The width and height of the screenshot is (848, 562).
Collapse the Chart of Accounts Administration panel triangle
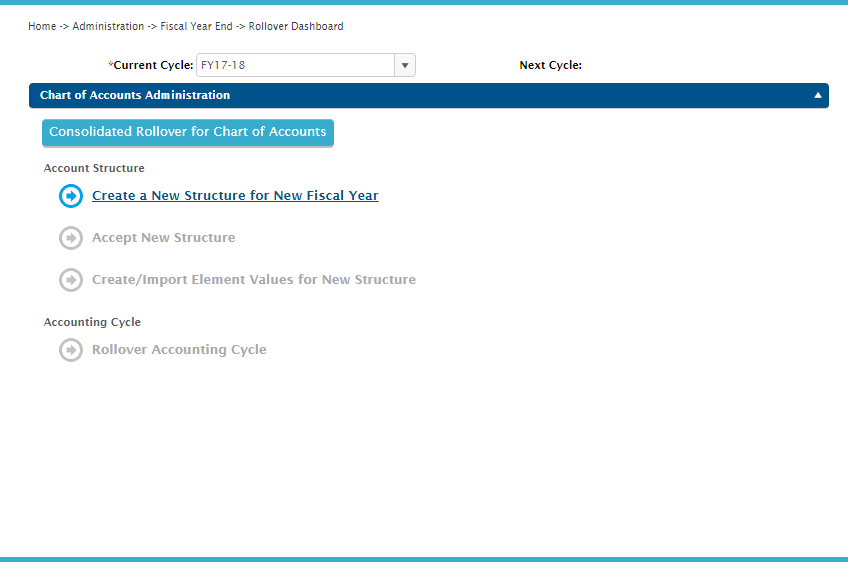818,95
